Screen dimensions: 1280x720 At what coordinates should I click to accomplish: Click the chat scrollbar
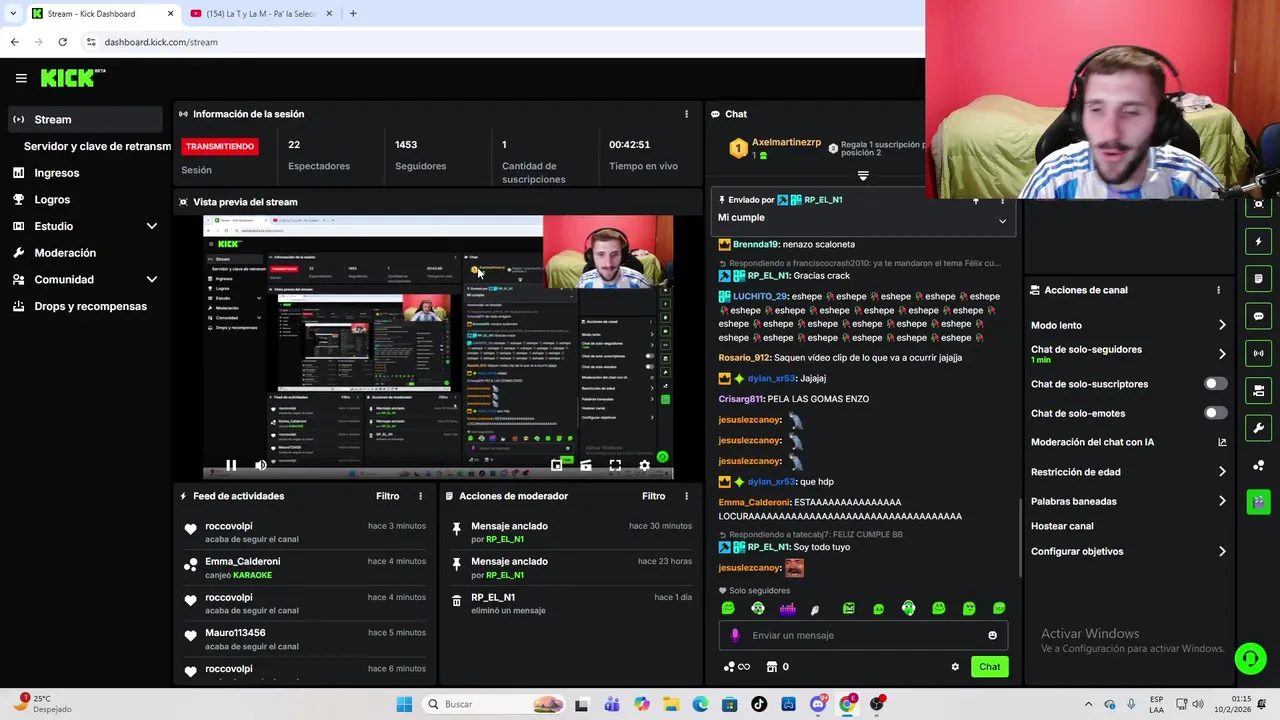(1020, 538)
